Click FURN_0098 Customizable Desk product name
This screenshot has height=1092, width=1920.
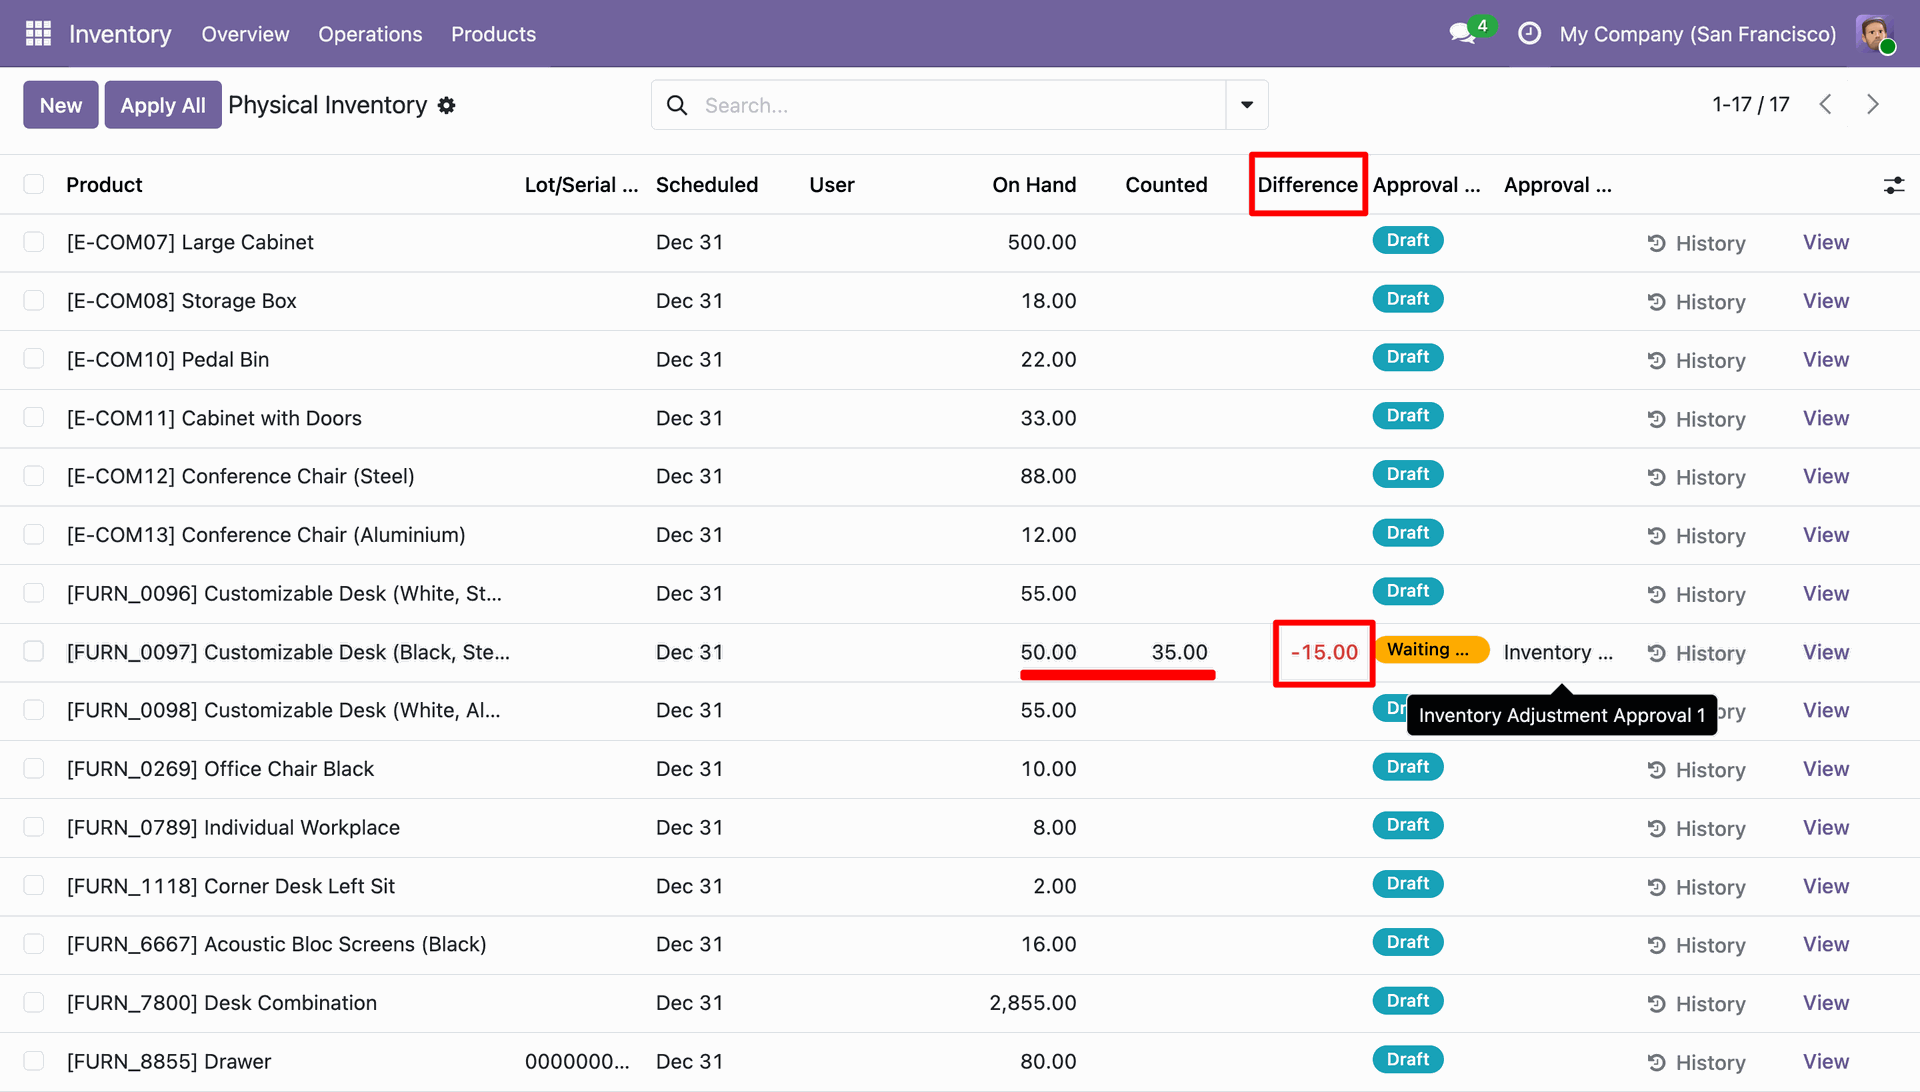[284, 710]
